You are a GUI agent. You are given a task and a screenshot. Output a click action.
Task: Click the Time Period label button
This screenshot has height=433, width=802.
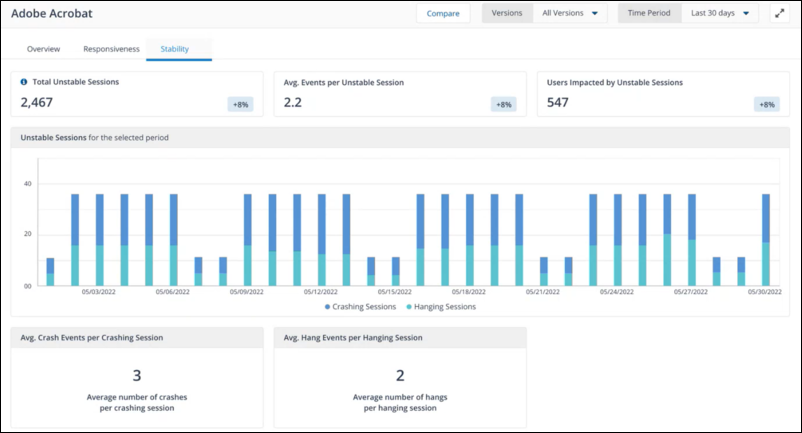tap(648, 14)
